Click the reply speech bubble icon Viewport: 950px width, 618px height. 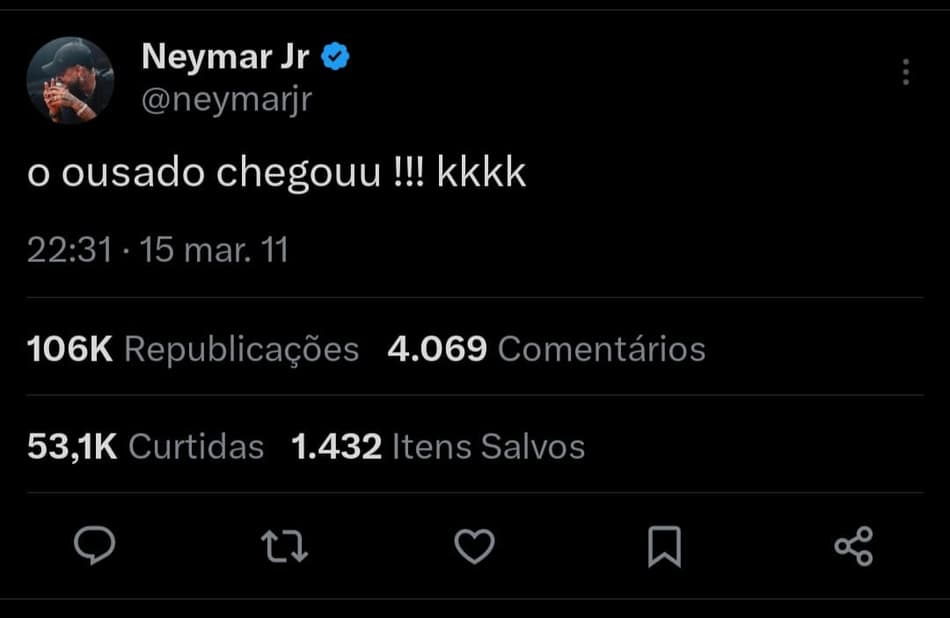click(95, 546)
